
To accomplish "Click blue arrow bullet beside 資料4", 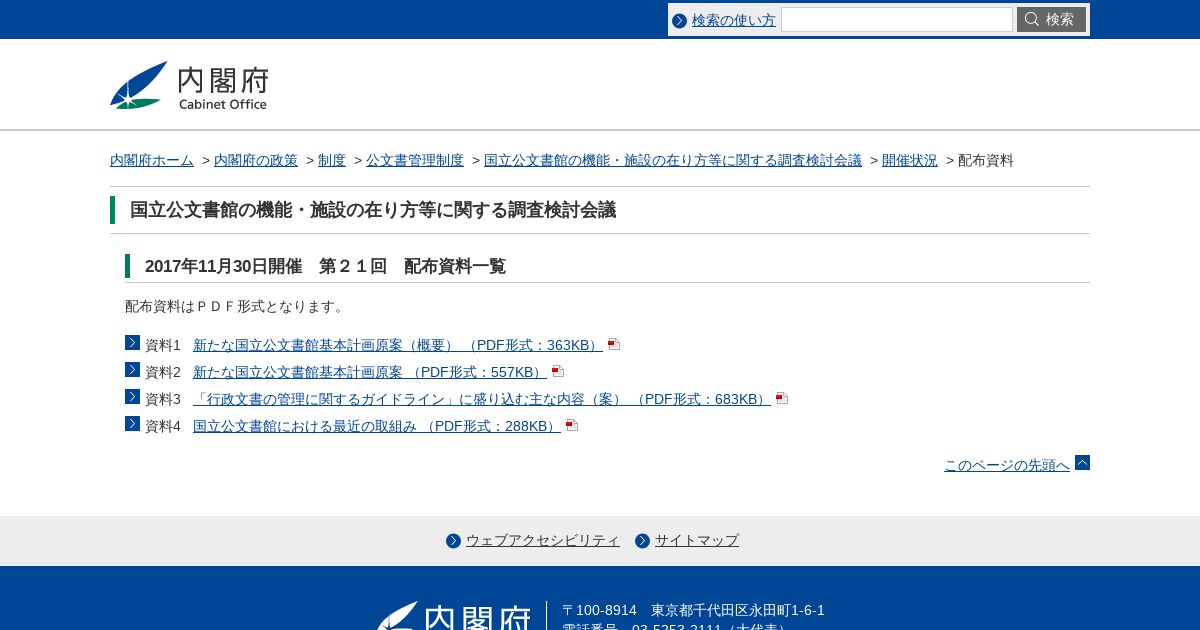I will pos(132,424).
